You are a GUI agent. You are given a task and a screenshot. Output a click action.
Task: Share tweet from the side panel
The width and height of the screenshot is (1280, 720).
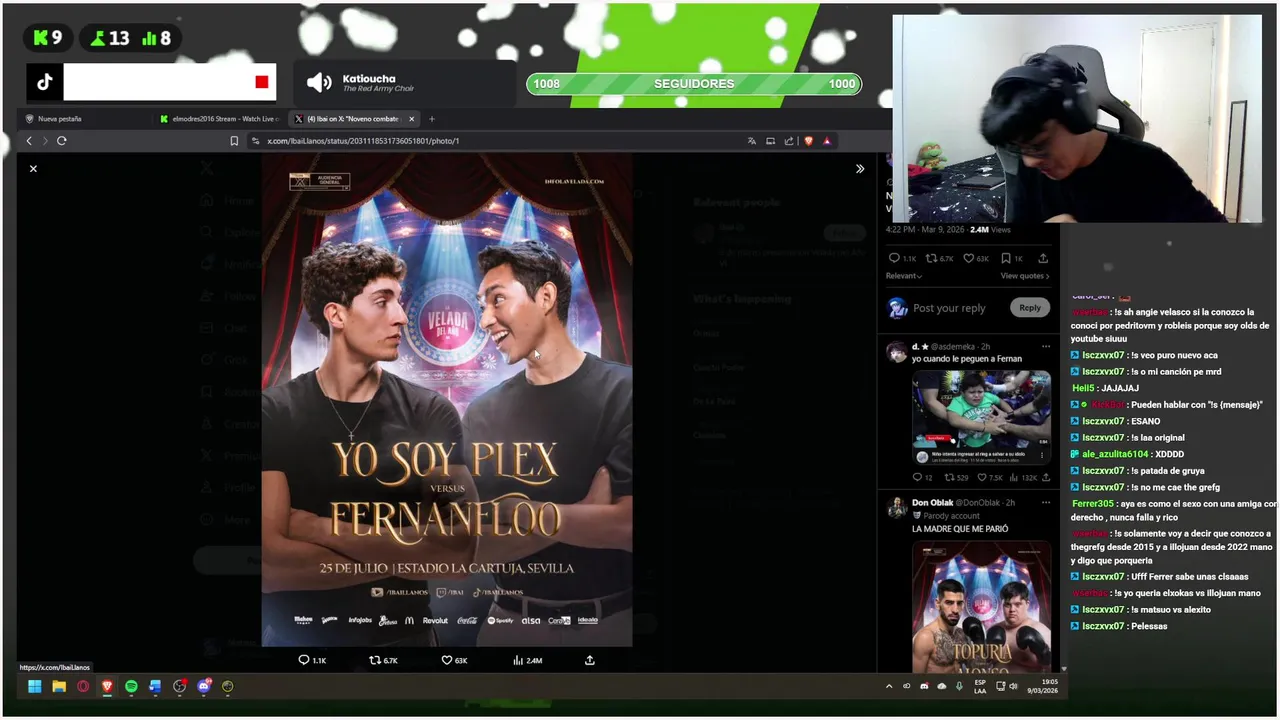1043,259
